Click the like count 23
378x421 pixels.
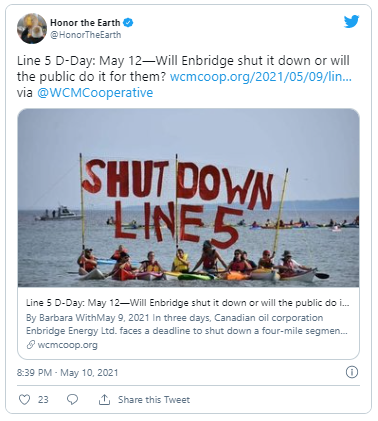tap(43, 400)
